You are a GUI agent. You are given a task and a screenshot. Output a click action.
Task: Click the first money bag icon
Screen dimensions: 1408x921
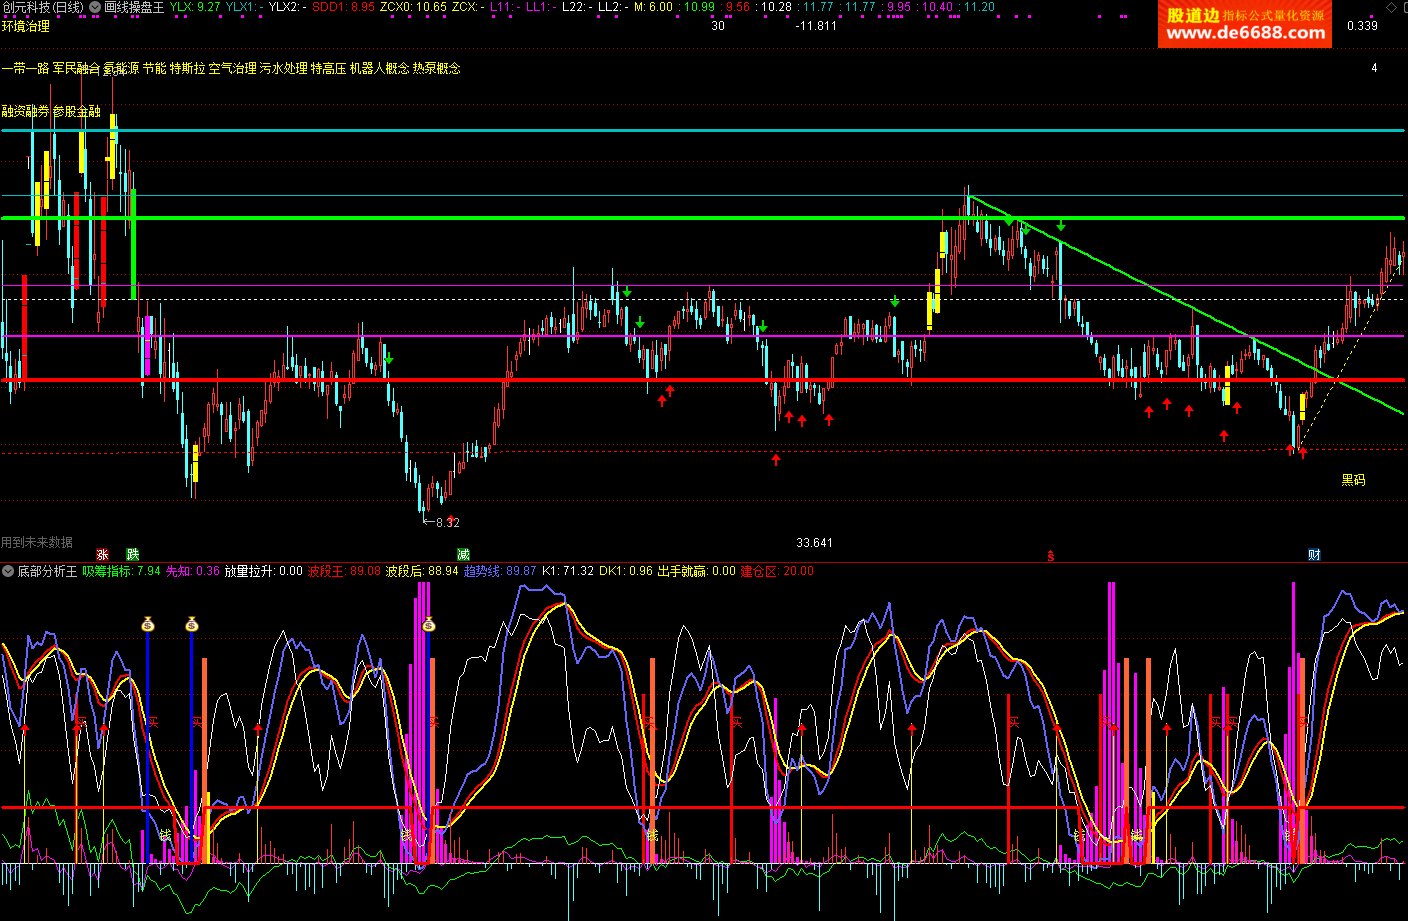pos(148,624)
